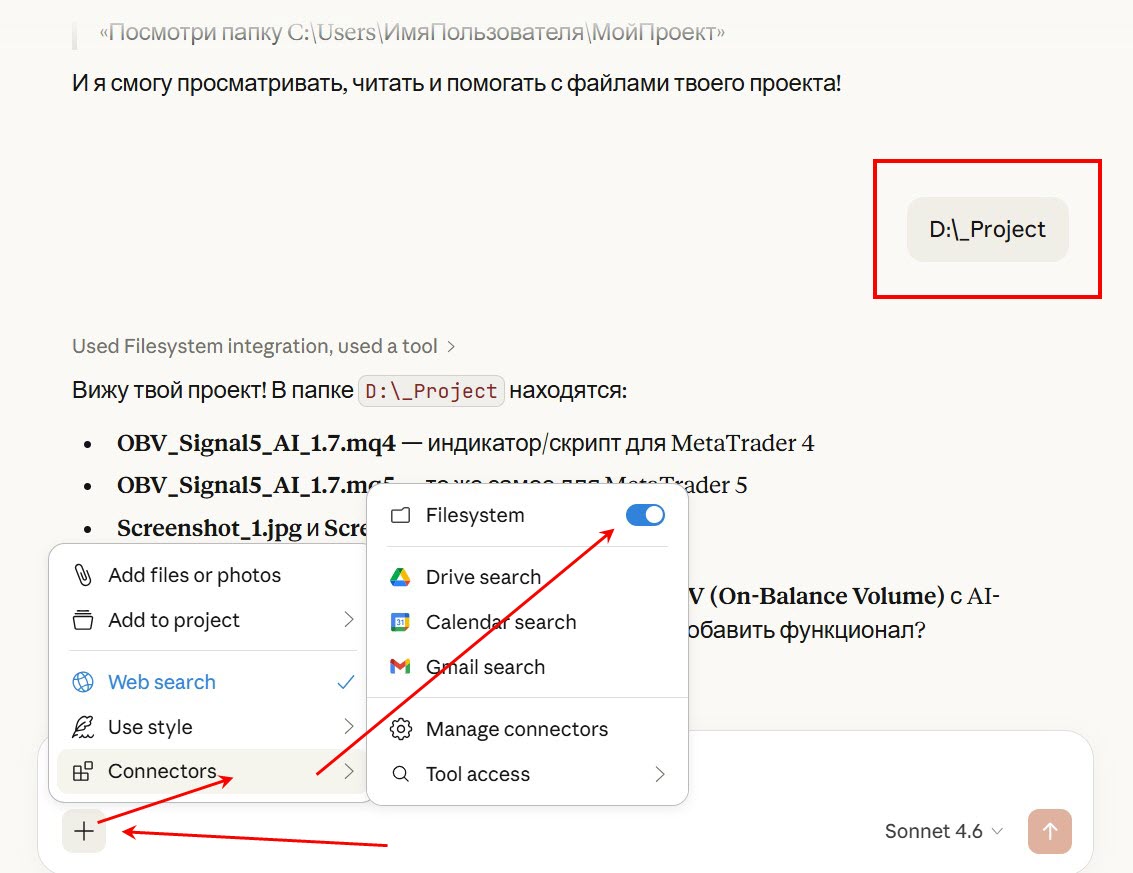Click the send message arrow button

coord(1049,831)
